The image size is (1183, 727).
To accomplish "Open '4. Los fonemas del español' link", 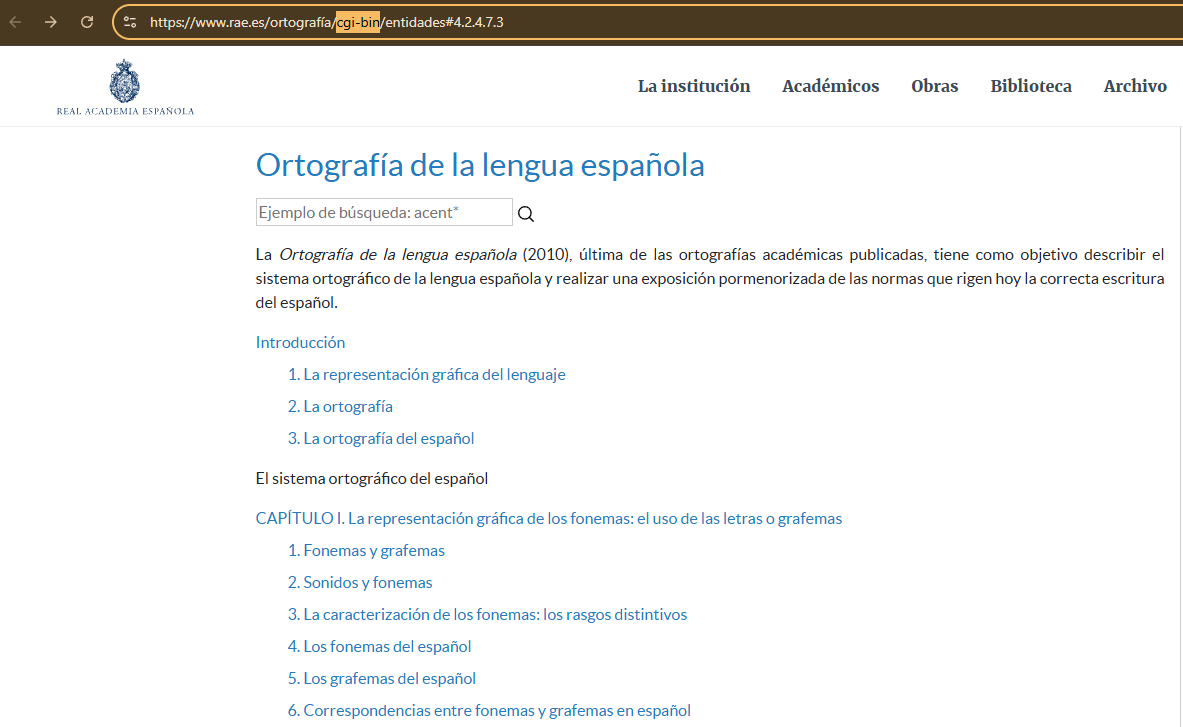I will pos(379,646).
